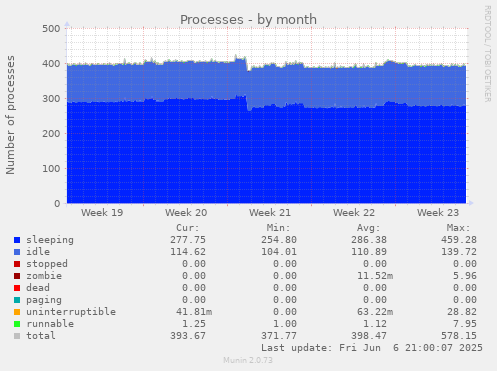Click total maximum value 578.15
Image resolution: width=497 pixels, height=371 pixels.
pyautogui.click(x=459, y=336)
